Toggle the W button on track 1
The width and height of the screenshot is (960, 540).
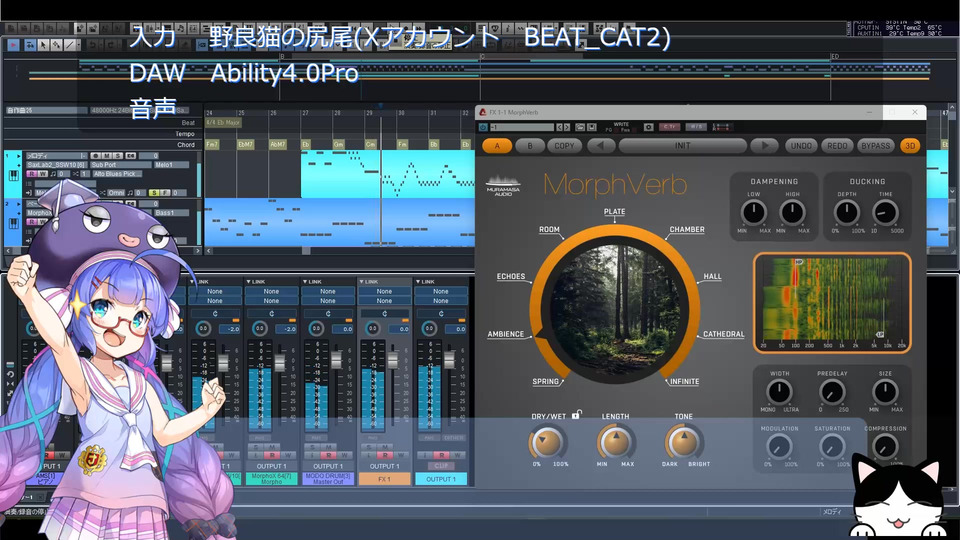point(43,174)
